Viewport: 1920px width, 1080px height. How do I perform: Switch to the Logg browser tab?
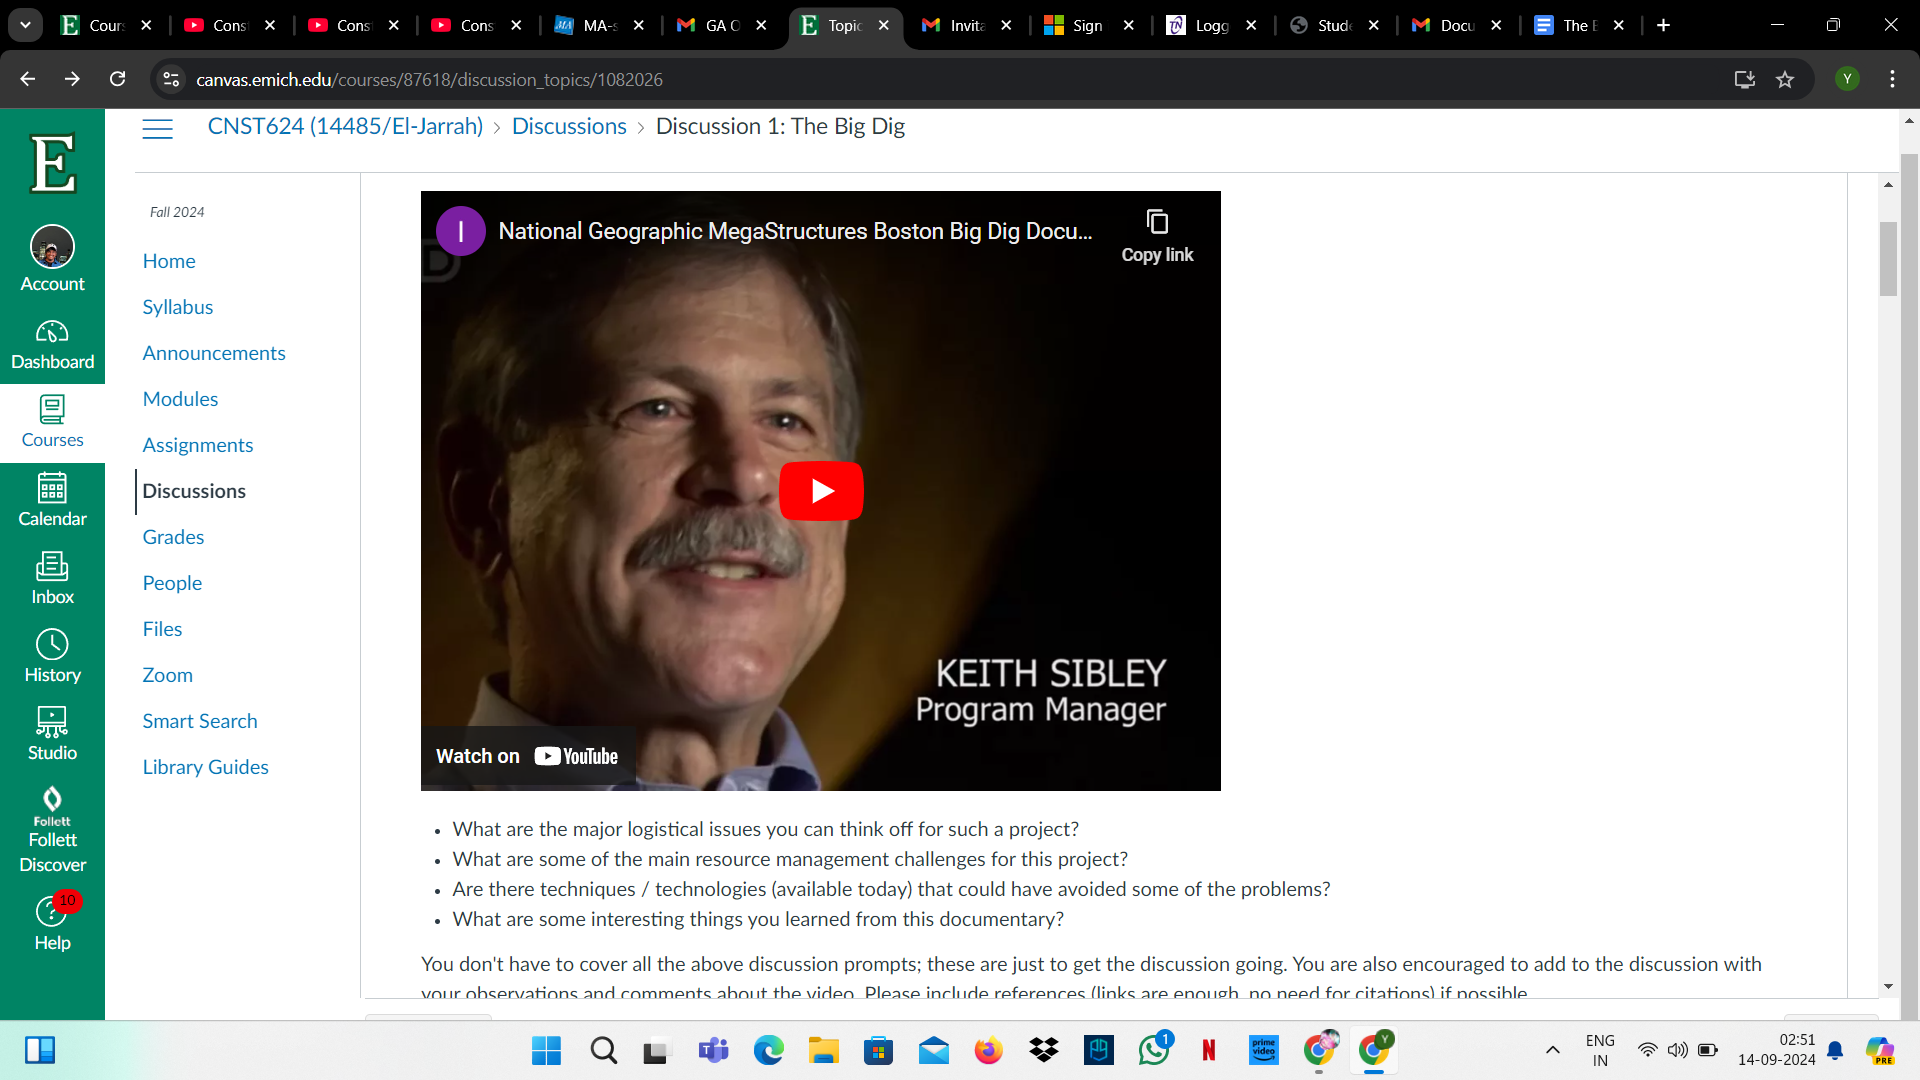1210,25
